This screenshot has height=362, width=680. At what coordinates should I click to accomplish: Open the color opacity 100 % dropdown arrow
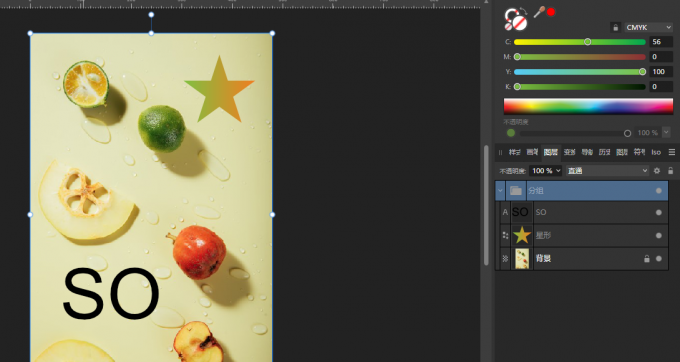(x=667, y=132)
